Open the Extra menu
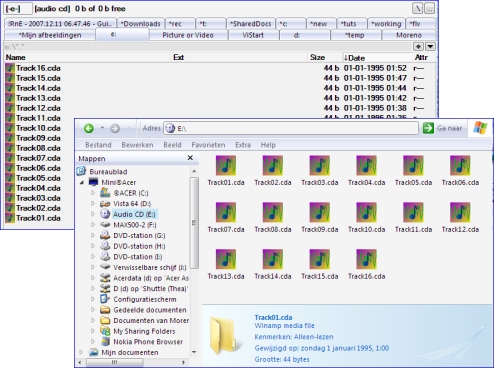The image size is (500, 375). click(x=243, y=145)
